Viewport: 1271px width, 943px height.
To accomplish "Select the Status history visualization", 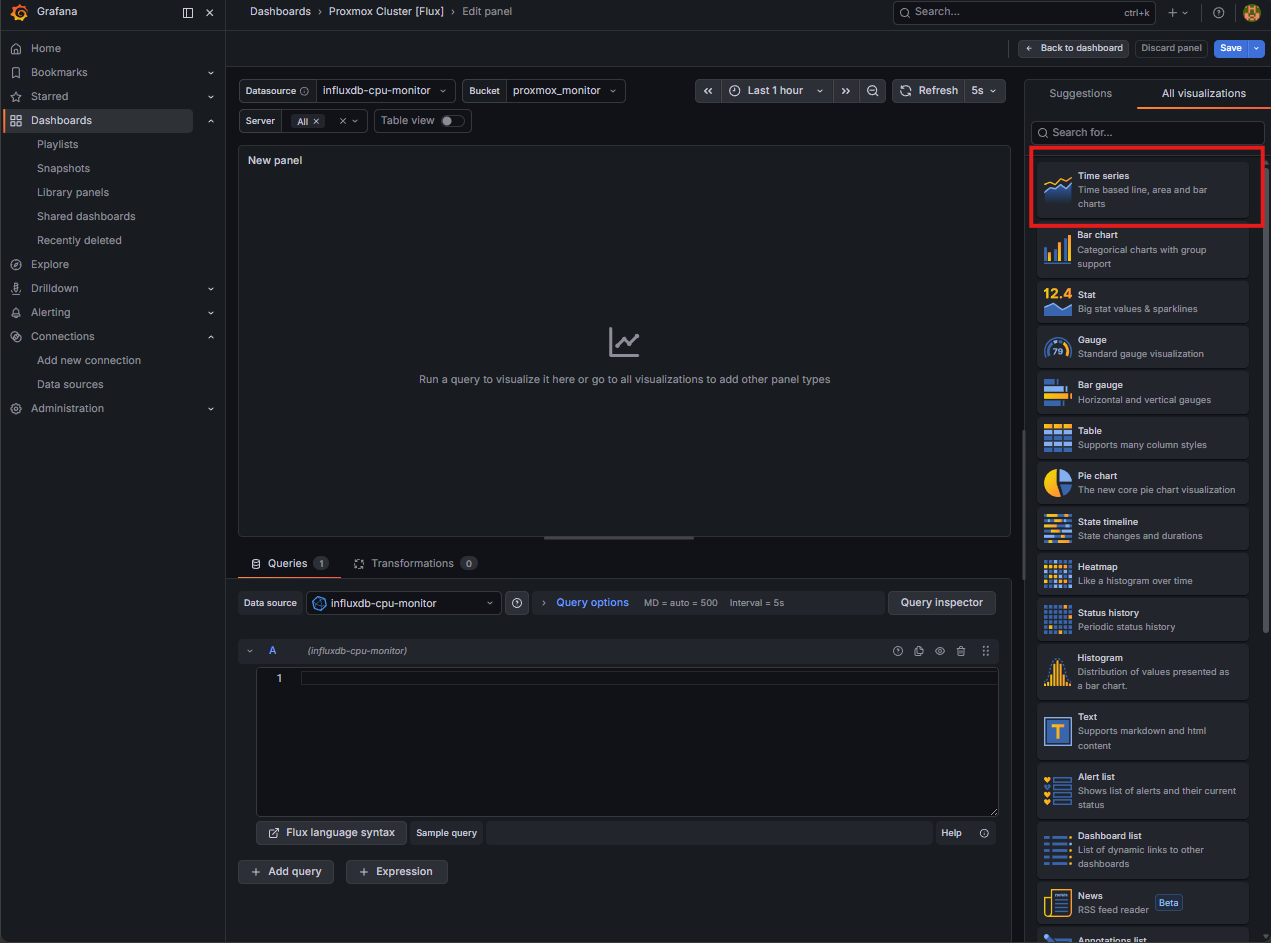I will (x=1143, y=619).
